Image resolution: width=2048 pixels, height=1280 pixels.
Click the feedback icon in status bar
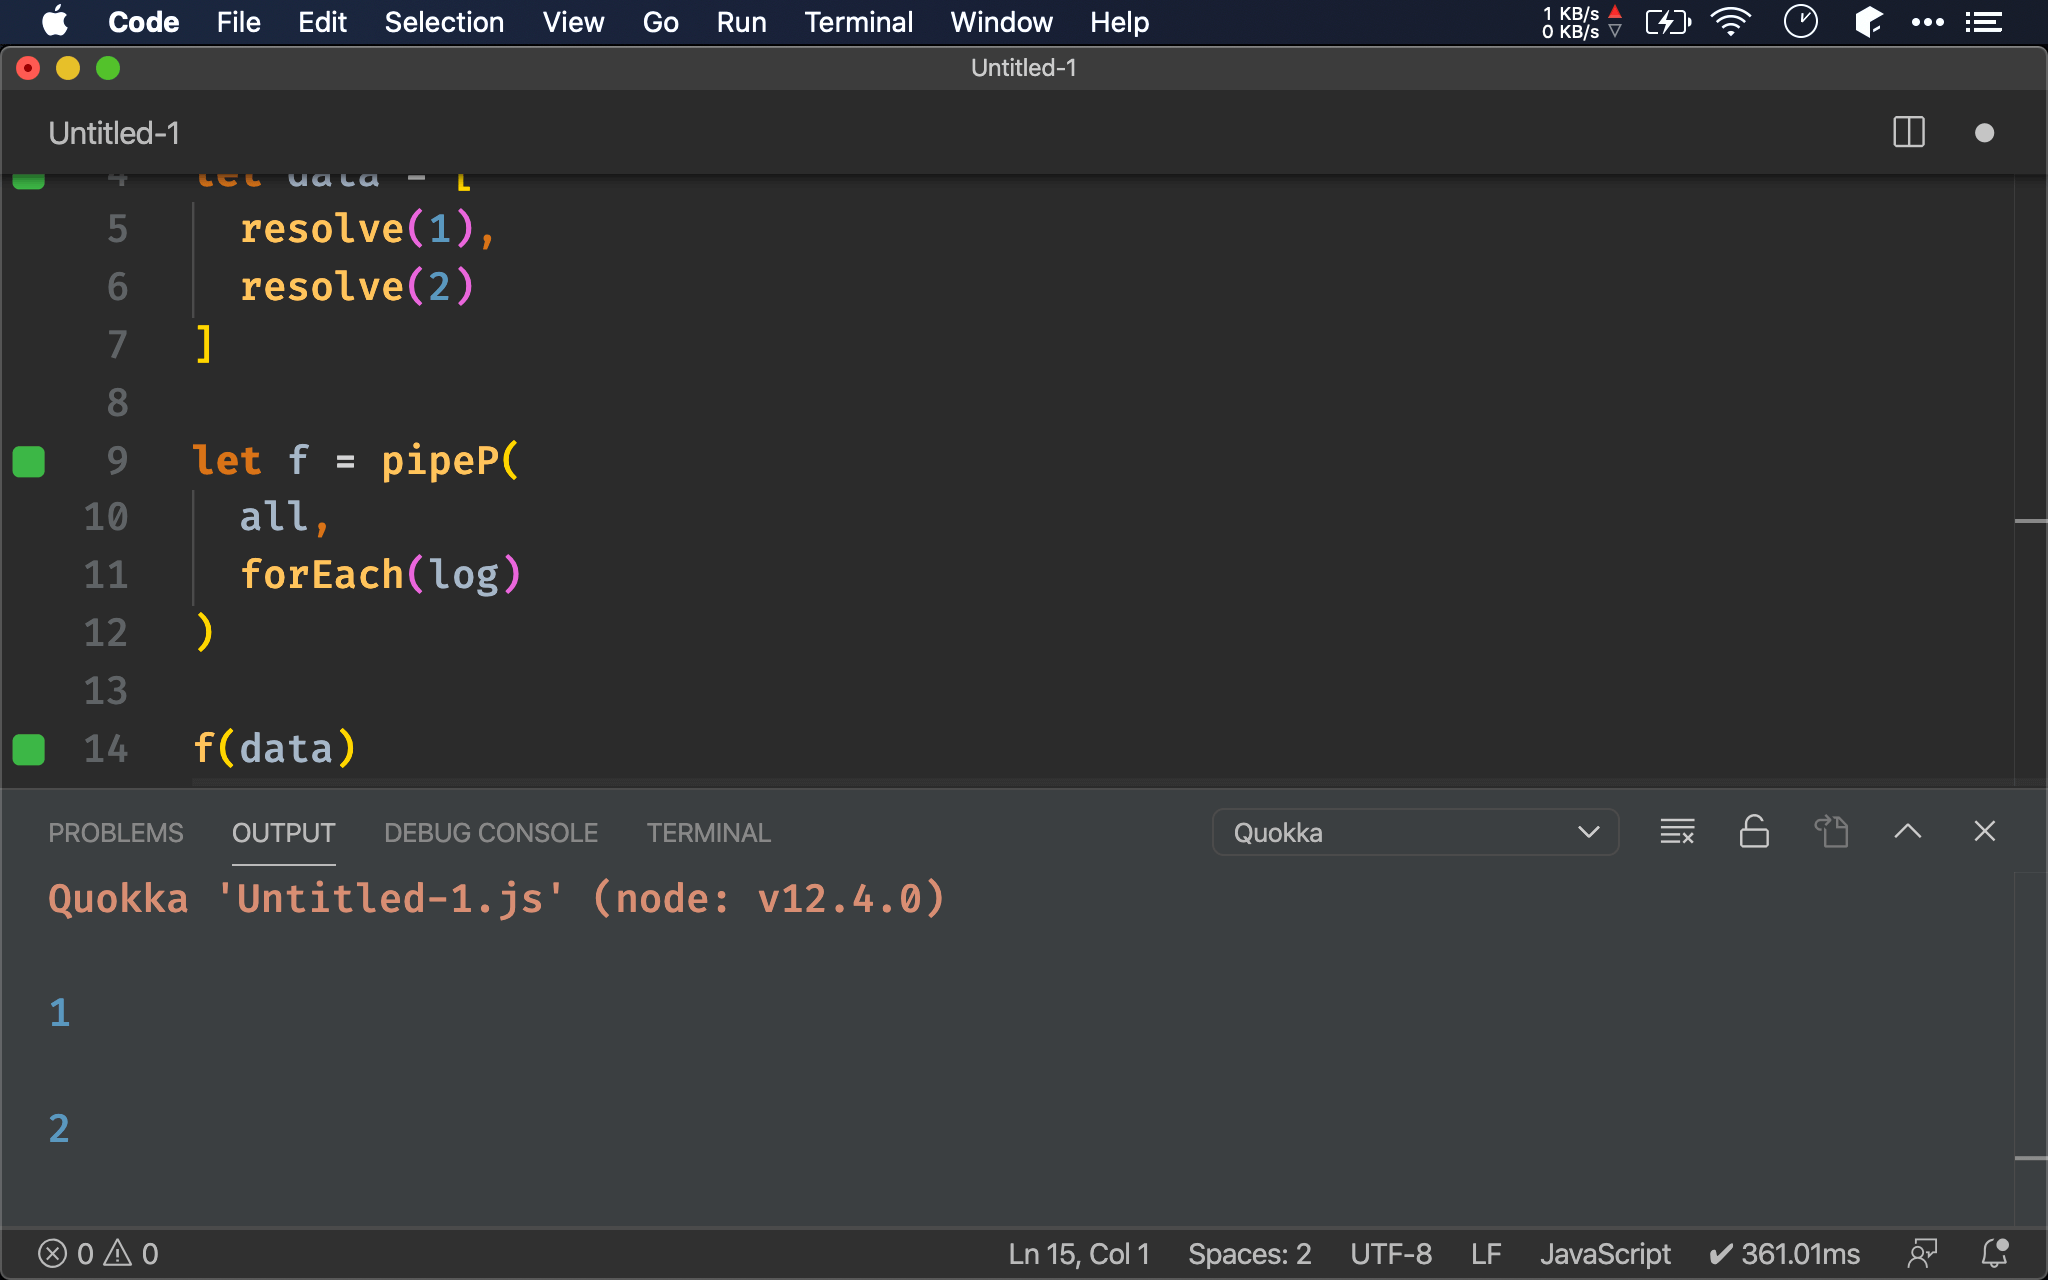point(1922,1254)
